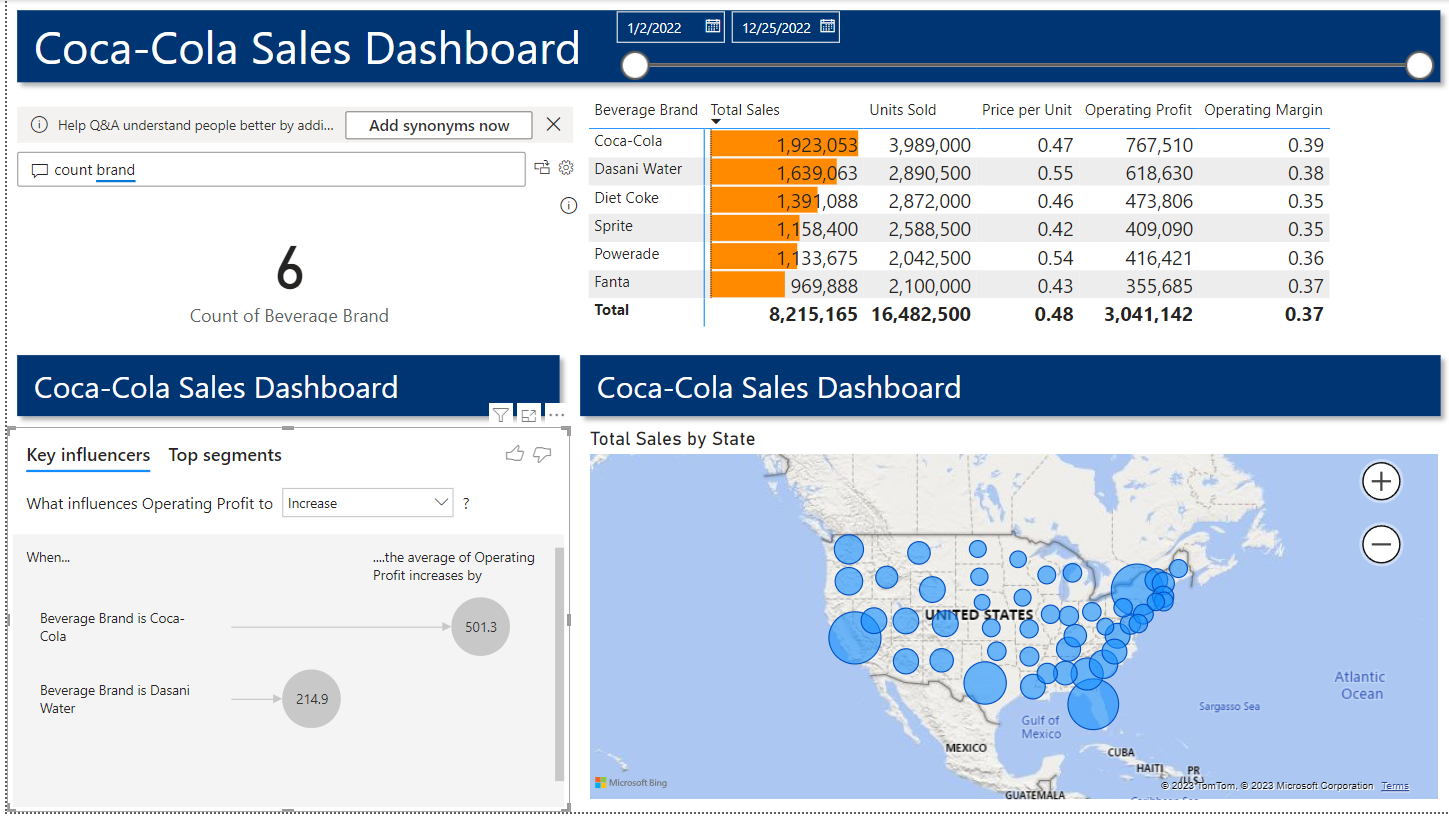The width and height of the screenshot is (1449, 817).
Task: Click the 3,989,000 units sold cell
Action: [x=930, y=146]
